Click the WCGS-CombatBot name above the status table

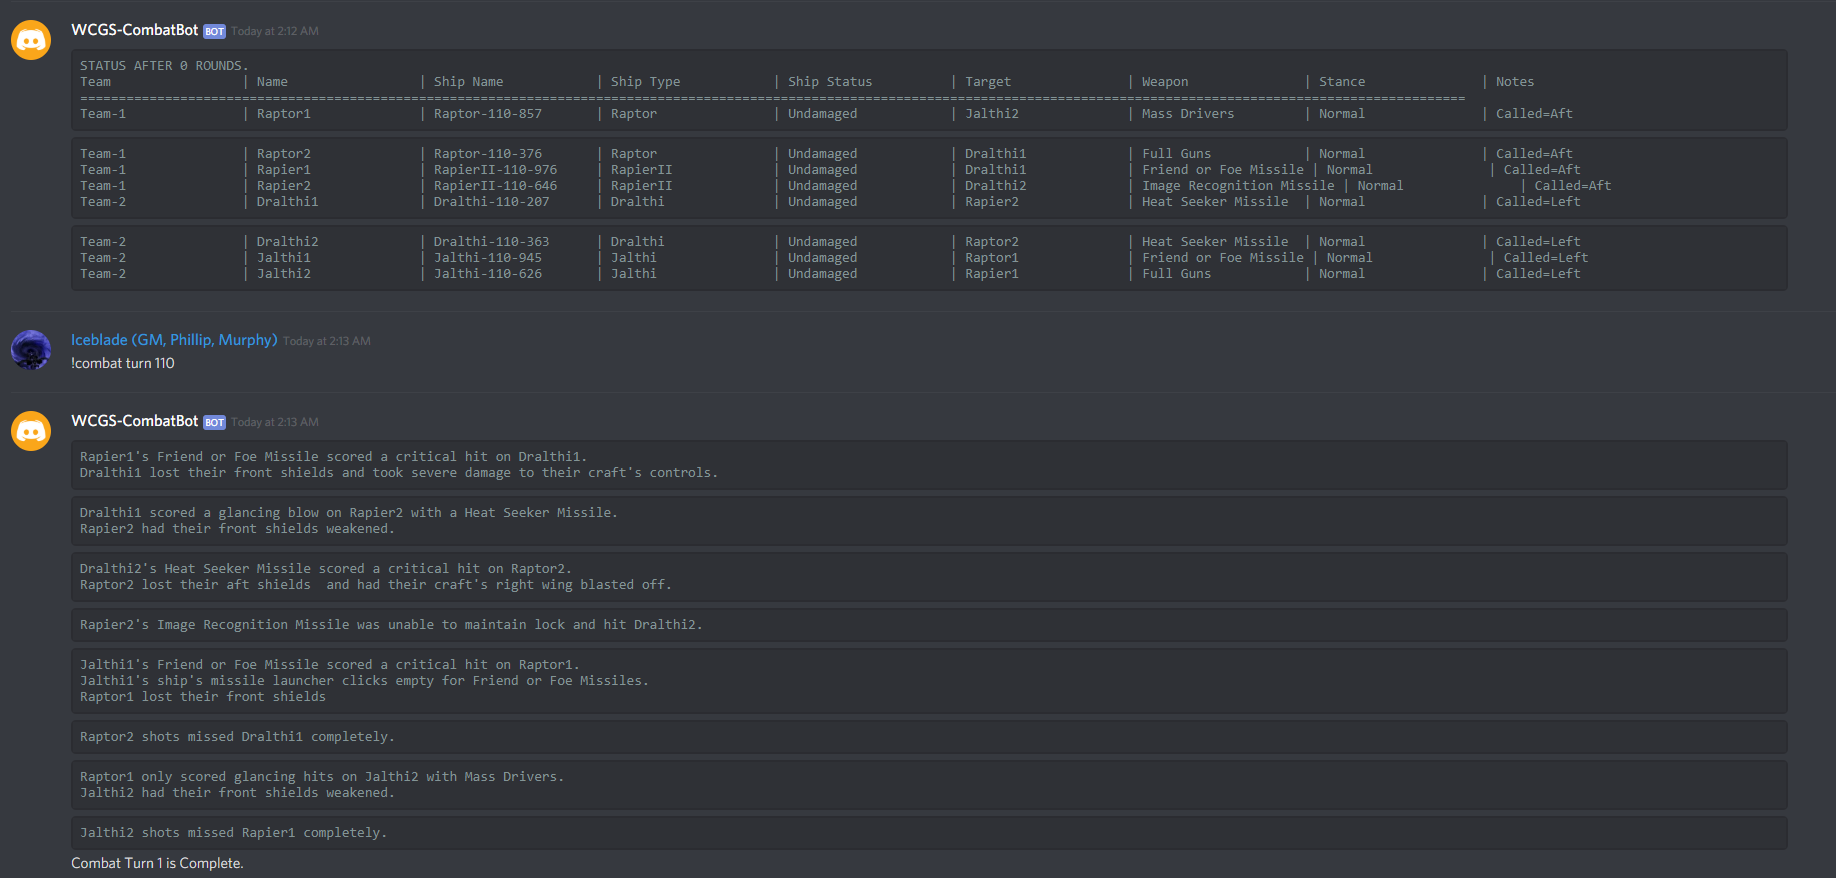click(x=134, y=30)
